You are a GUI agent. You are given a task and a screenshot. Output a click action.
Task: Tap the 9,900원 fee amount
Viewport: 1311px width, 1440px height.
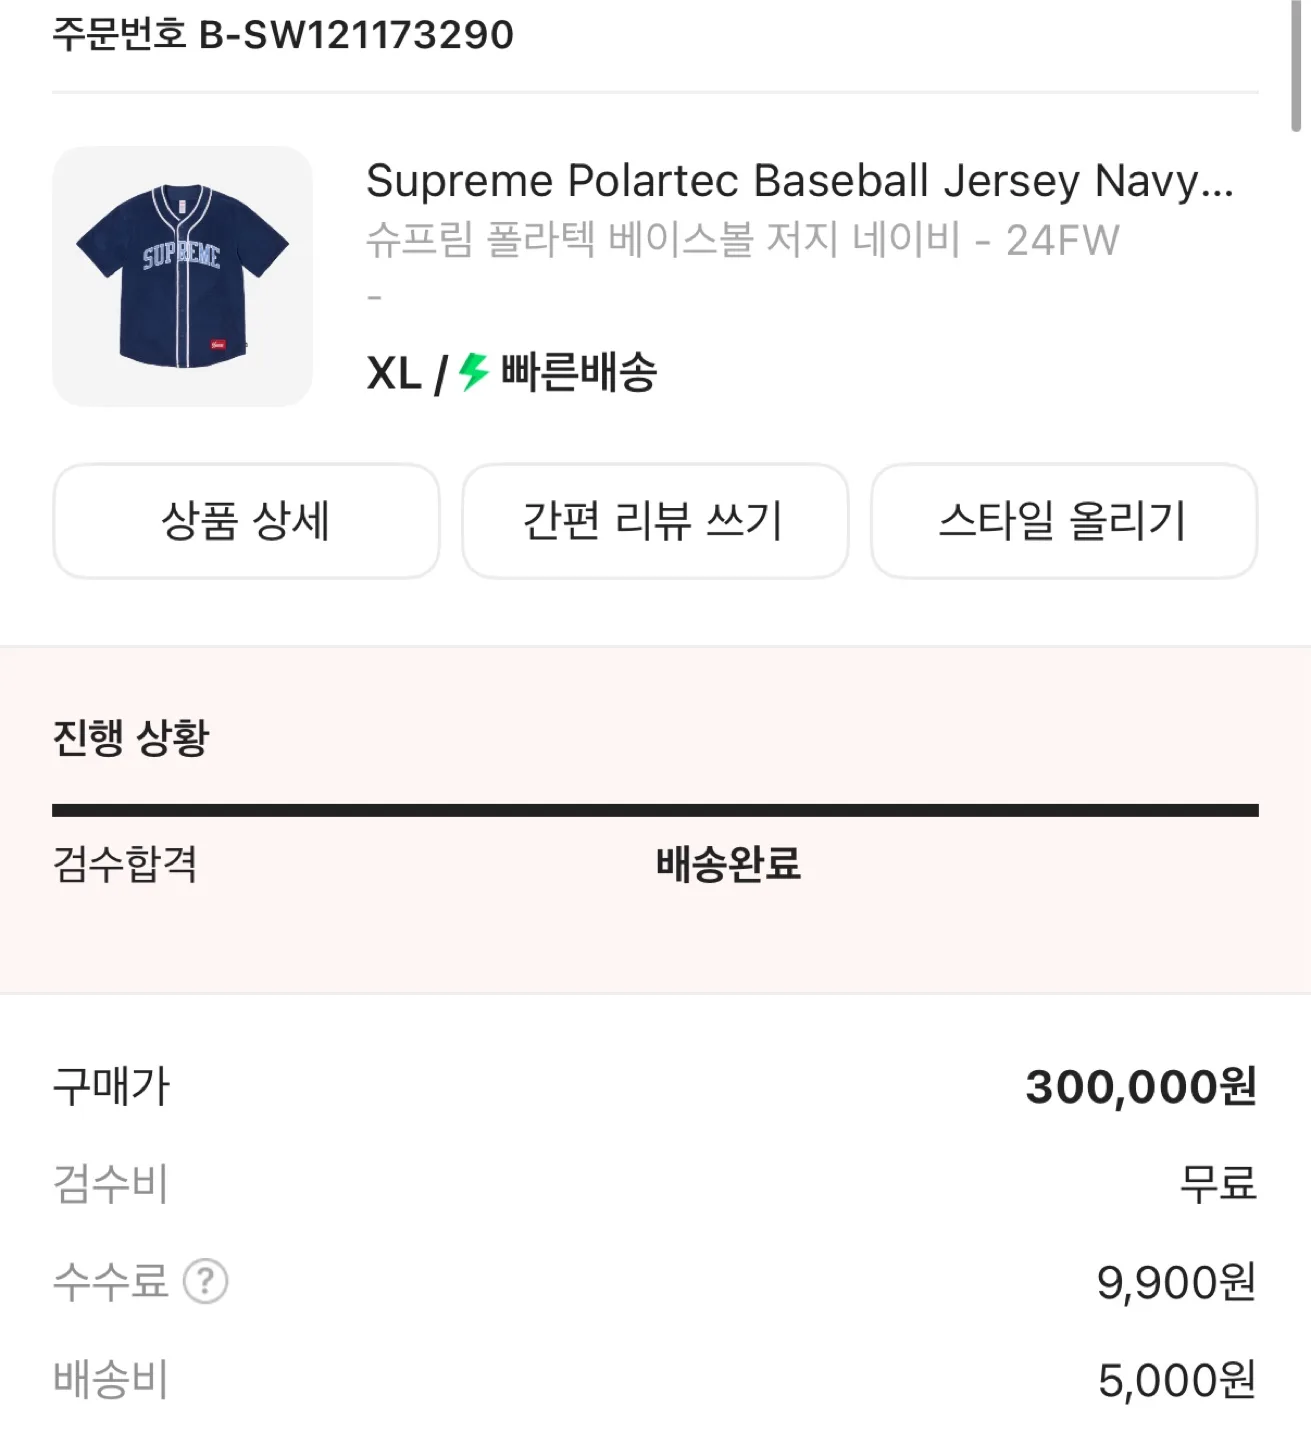tap(1176, 1282)
